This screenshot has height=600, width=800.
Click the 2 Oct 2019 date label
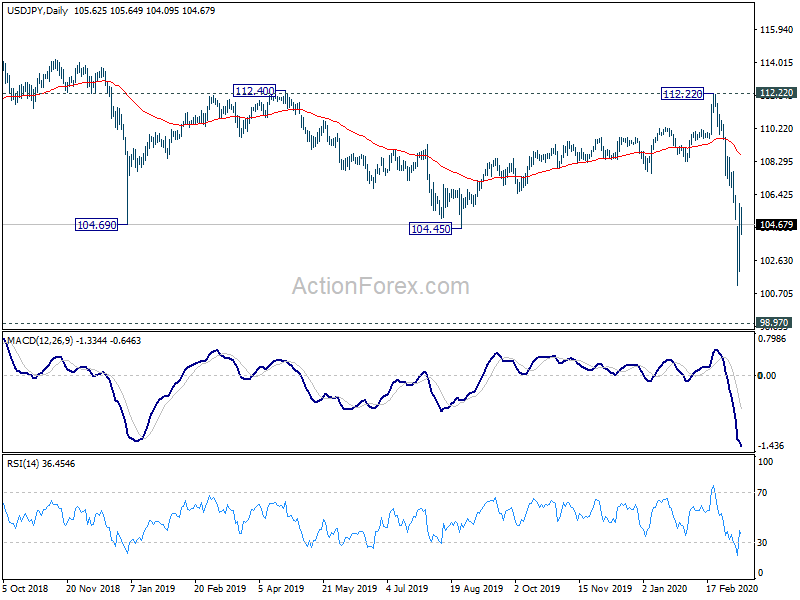click(x=537, y=589)
